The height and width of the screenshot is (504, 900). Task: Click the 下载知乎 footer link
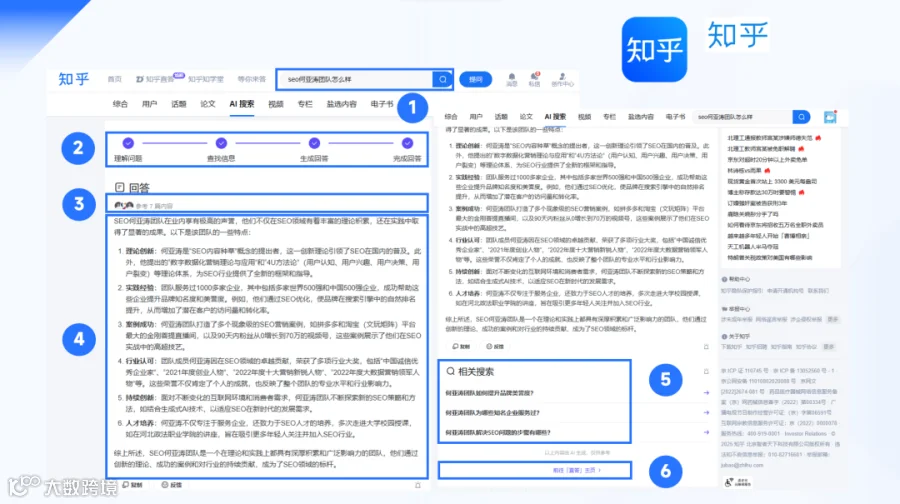[731, 347]
